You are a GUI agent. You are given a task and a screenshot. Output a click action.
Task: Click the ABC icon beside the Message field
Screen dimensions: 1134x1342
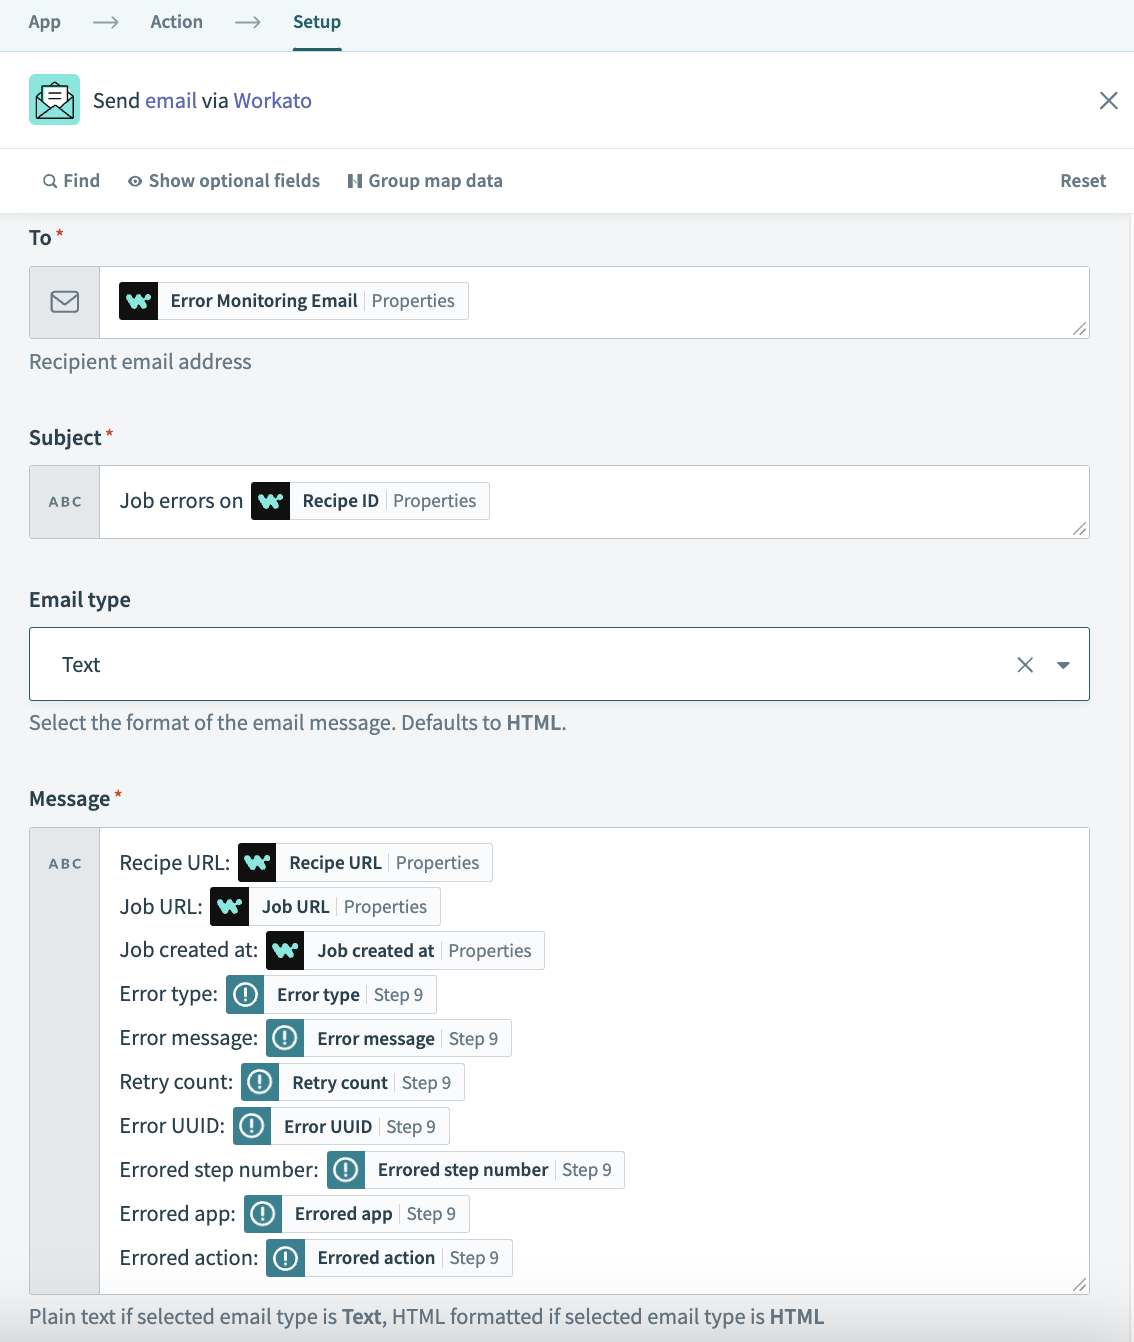click(x=64, y=862)
